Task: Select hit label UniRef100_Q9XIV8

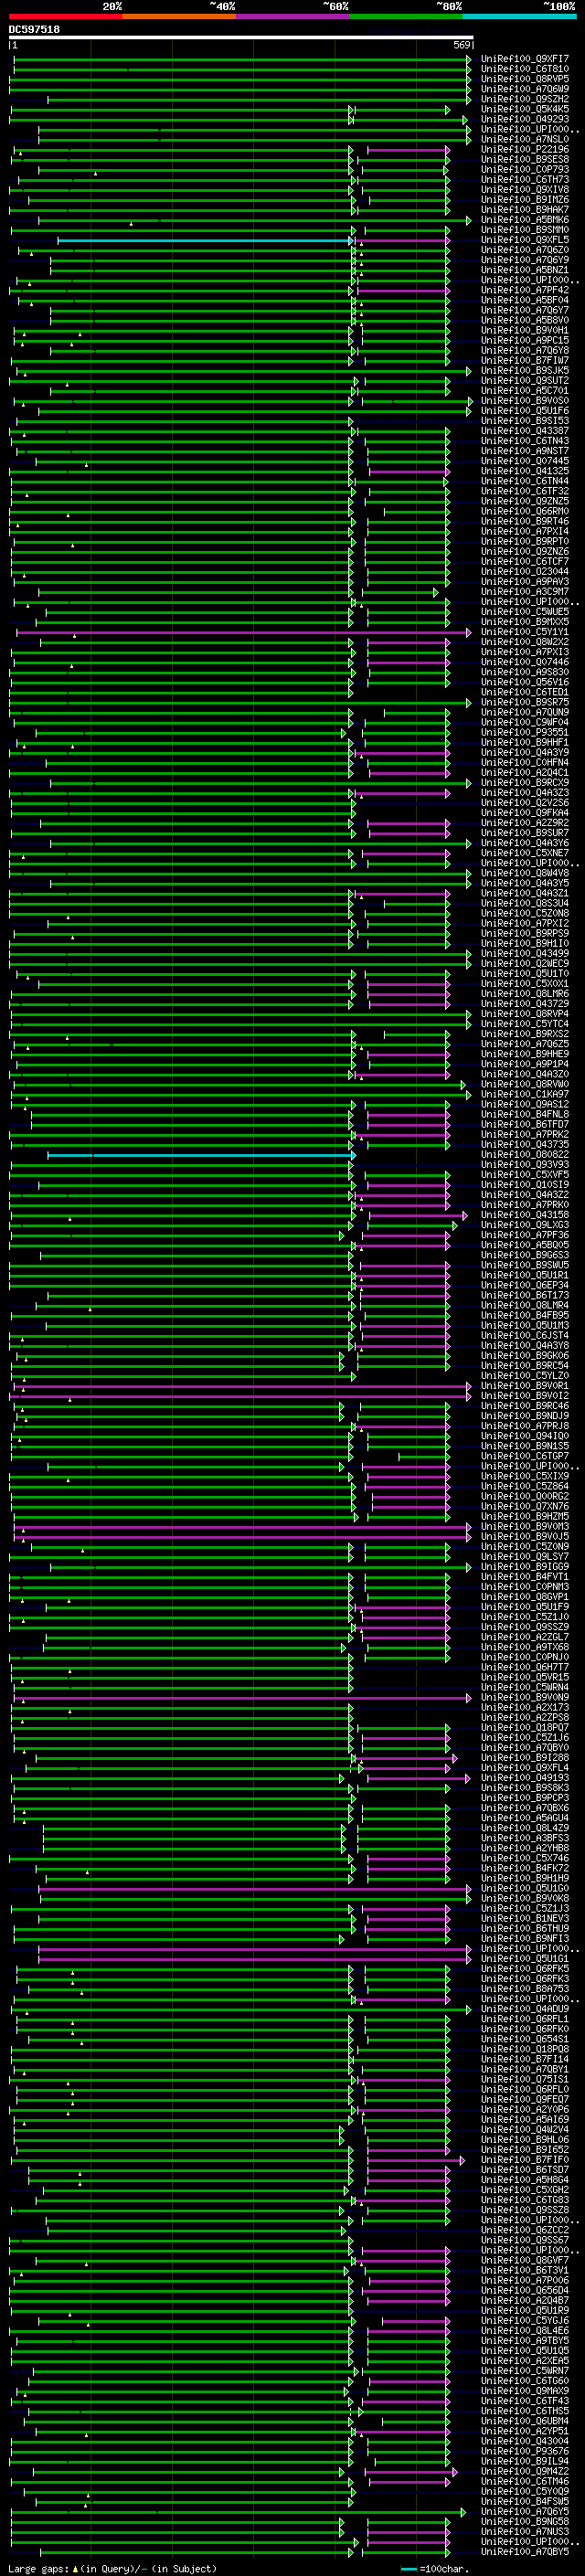Action: 525,189
